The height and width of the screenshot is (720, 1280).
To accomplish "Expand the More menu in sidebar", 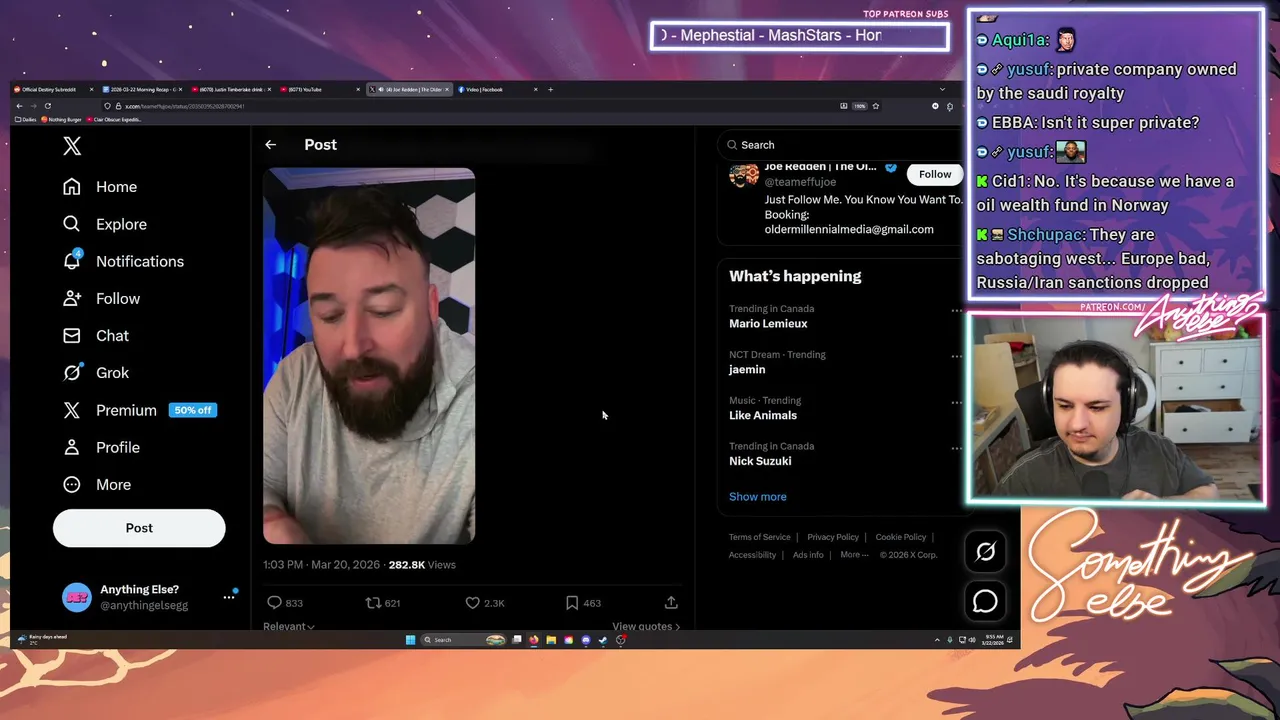I will tap(97, 484).
